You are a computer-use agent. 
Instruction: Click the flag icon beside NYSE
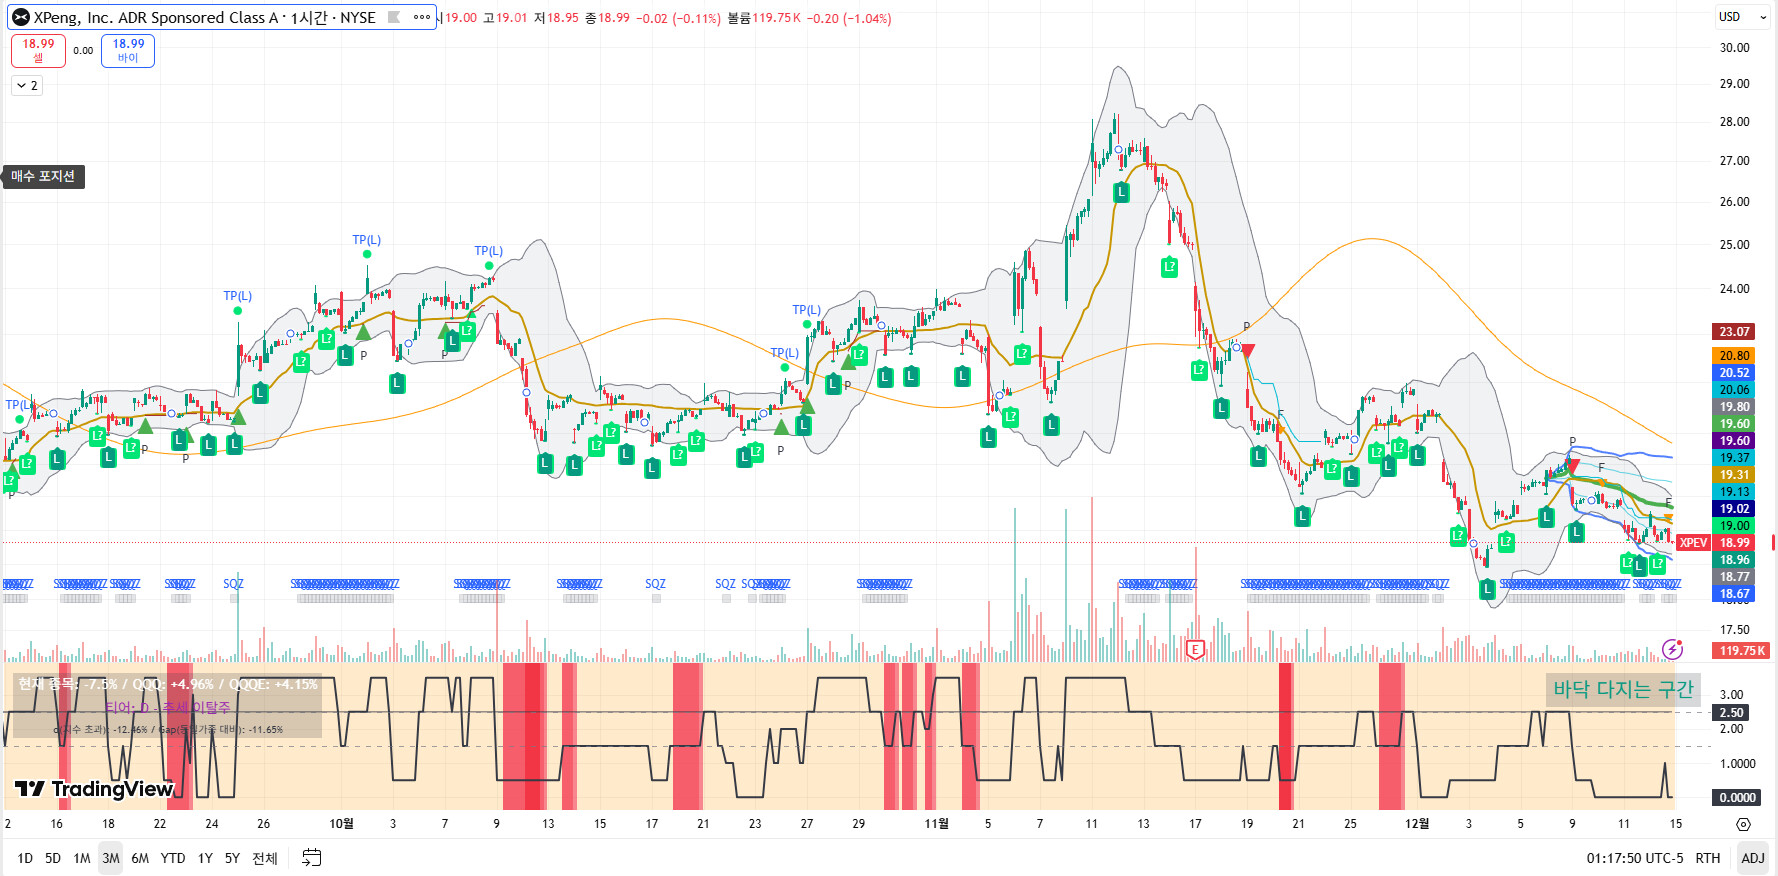(394, 17)
